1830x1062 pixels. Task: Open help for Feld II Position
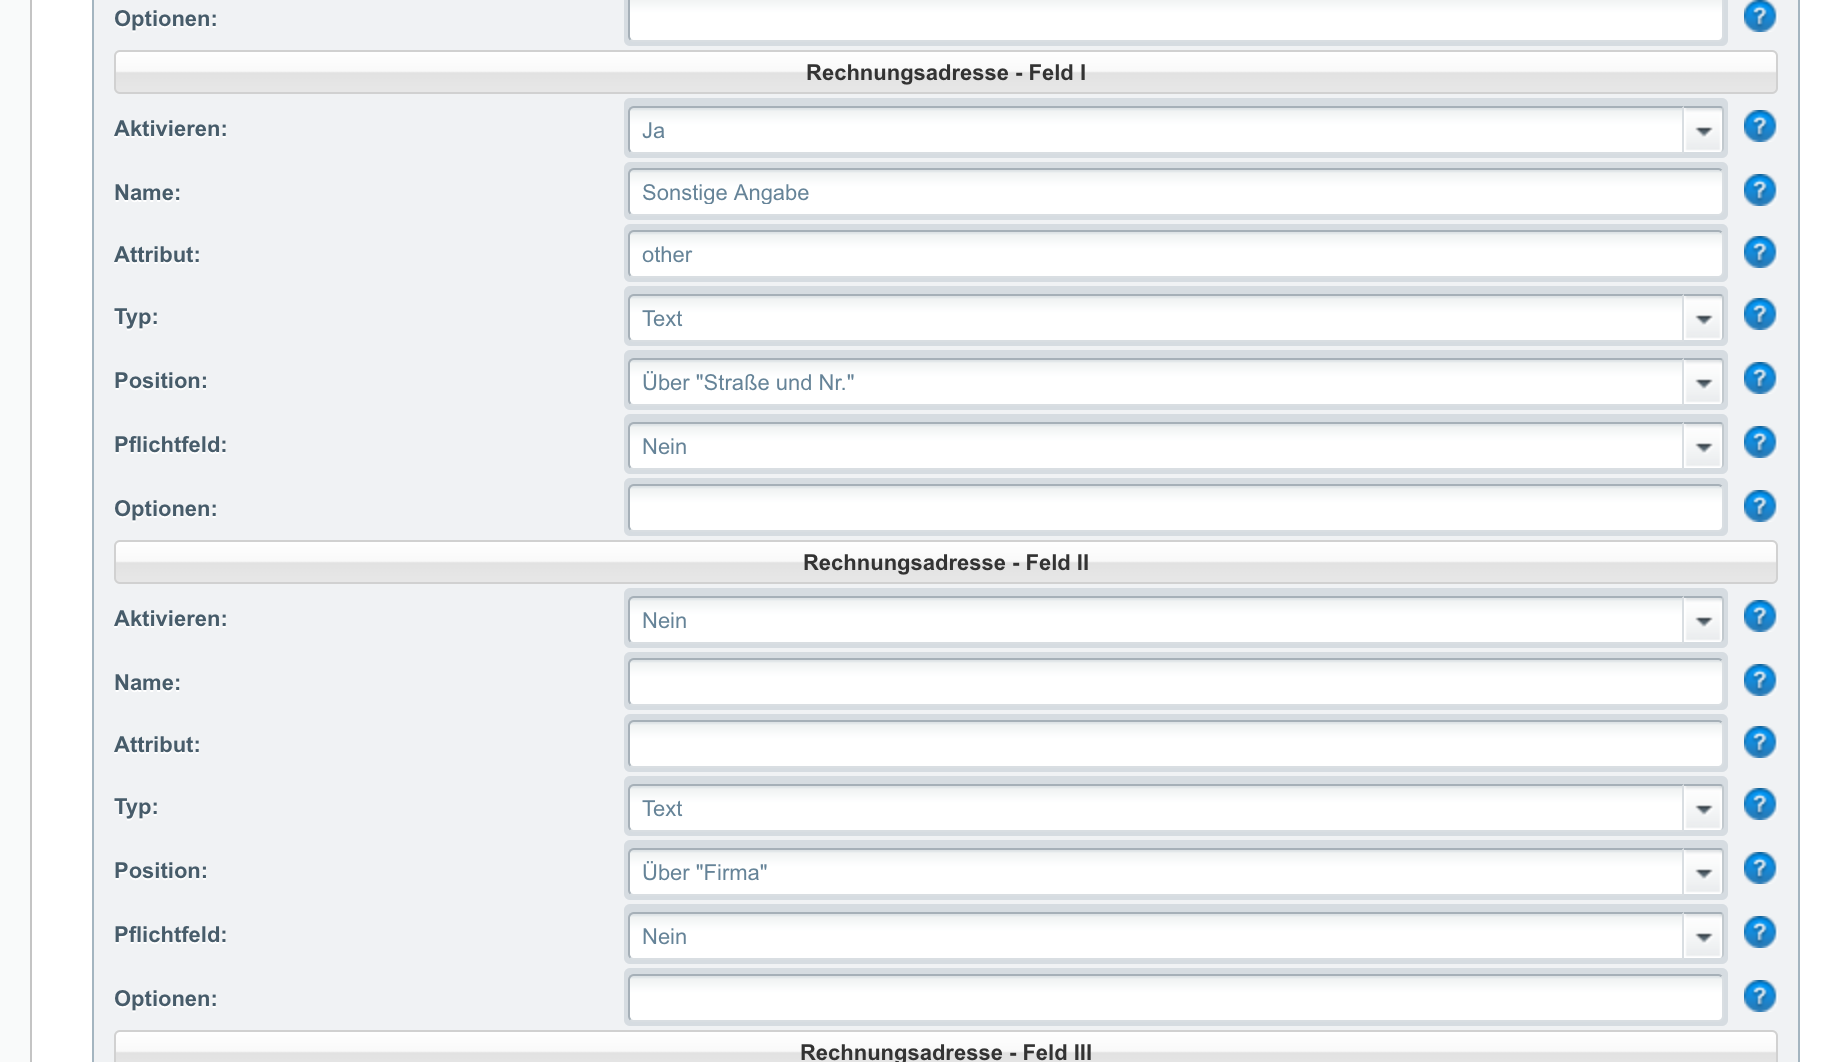tap(1759, 869)
